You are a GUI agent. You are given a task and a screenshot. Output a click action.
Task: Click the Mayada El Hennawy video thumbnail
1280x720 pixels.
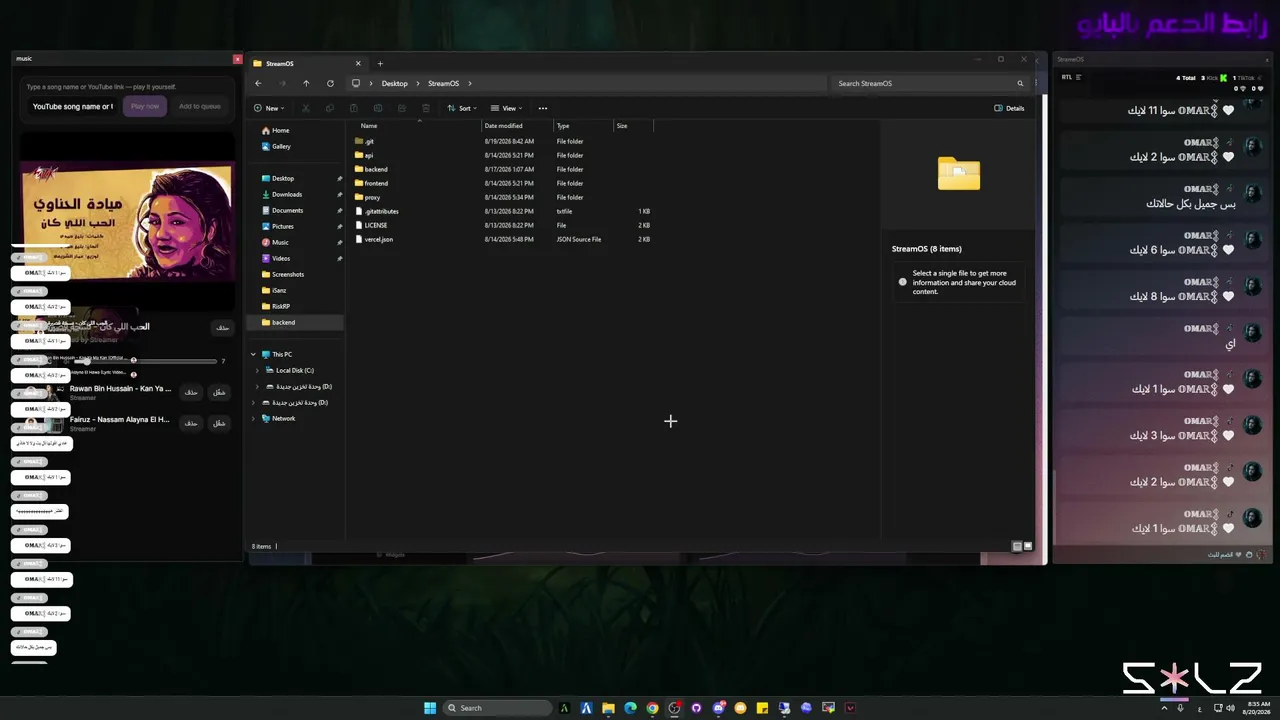[127, 222]
